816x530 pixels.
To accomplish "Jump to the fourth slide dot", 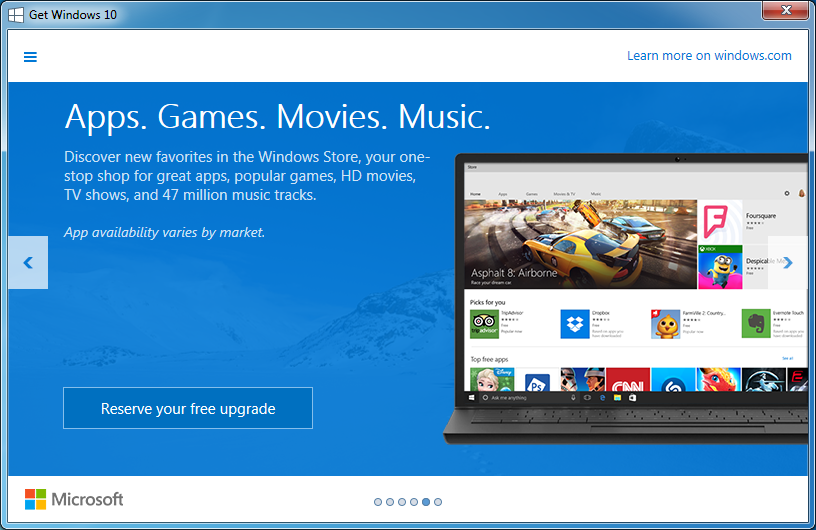I will point(414,502).
